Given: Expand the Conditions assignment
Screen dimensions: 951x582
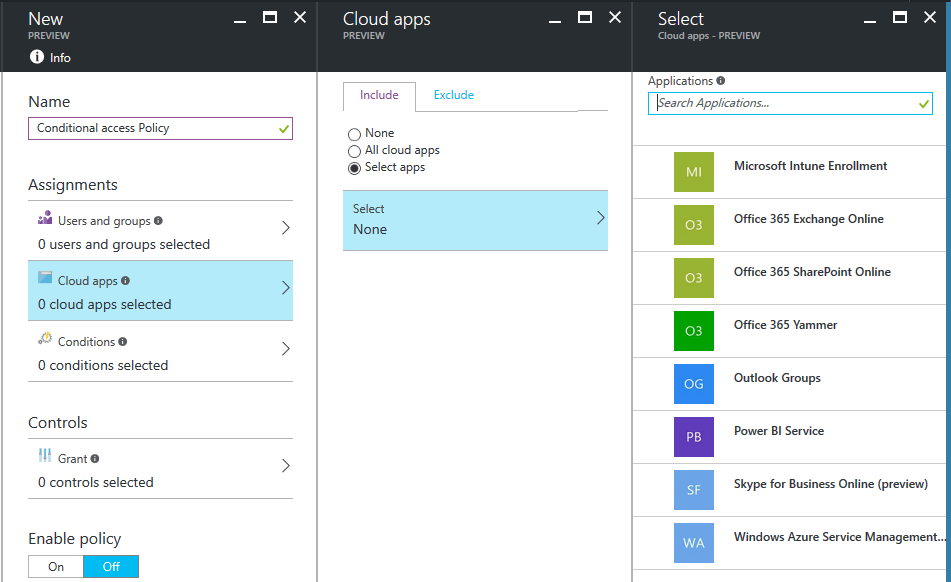Looking at the screenshot, I should click(x=160, y=352).
